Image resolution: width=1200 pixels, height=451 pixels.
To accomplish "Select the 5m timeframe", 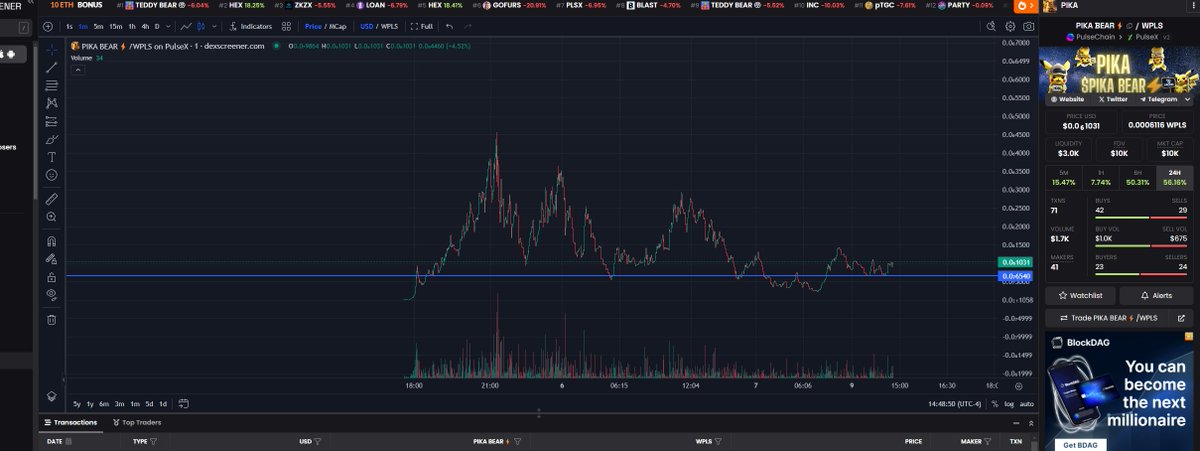I will click(x=98, y=26).
